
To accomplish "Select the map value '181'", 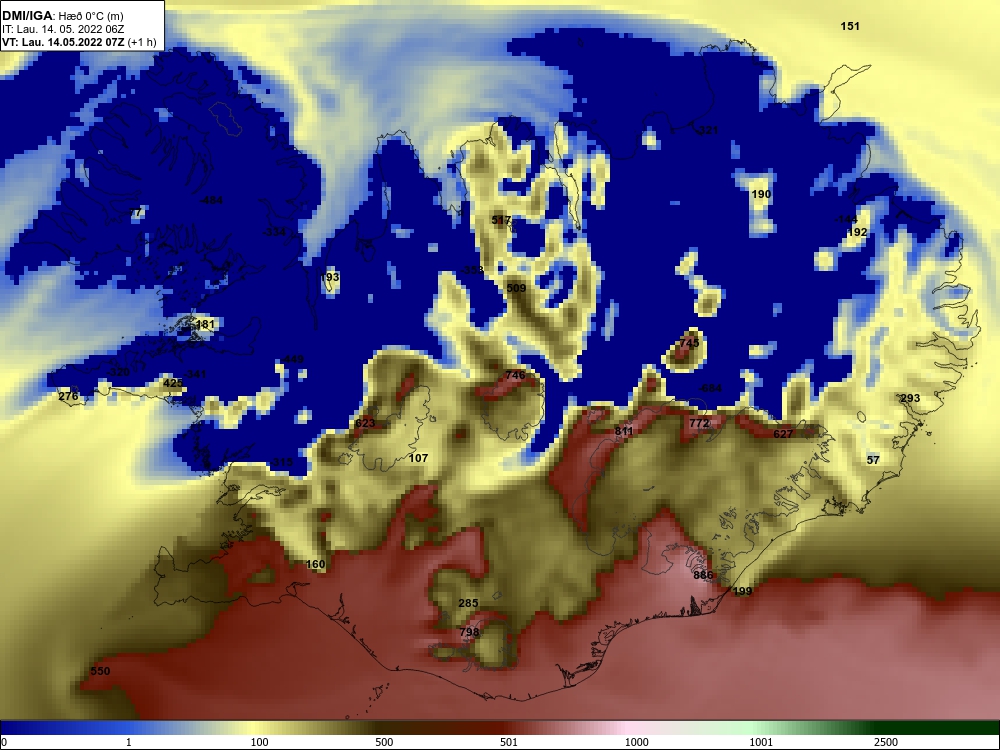I will (205, 325).
